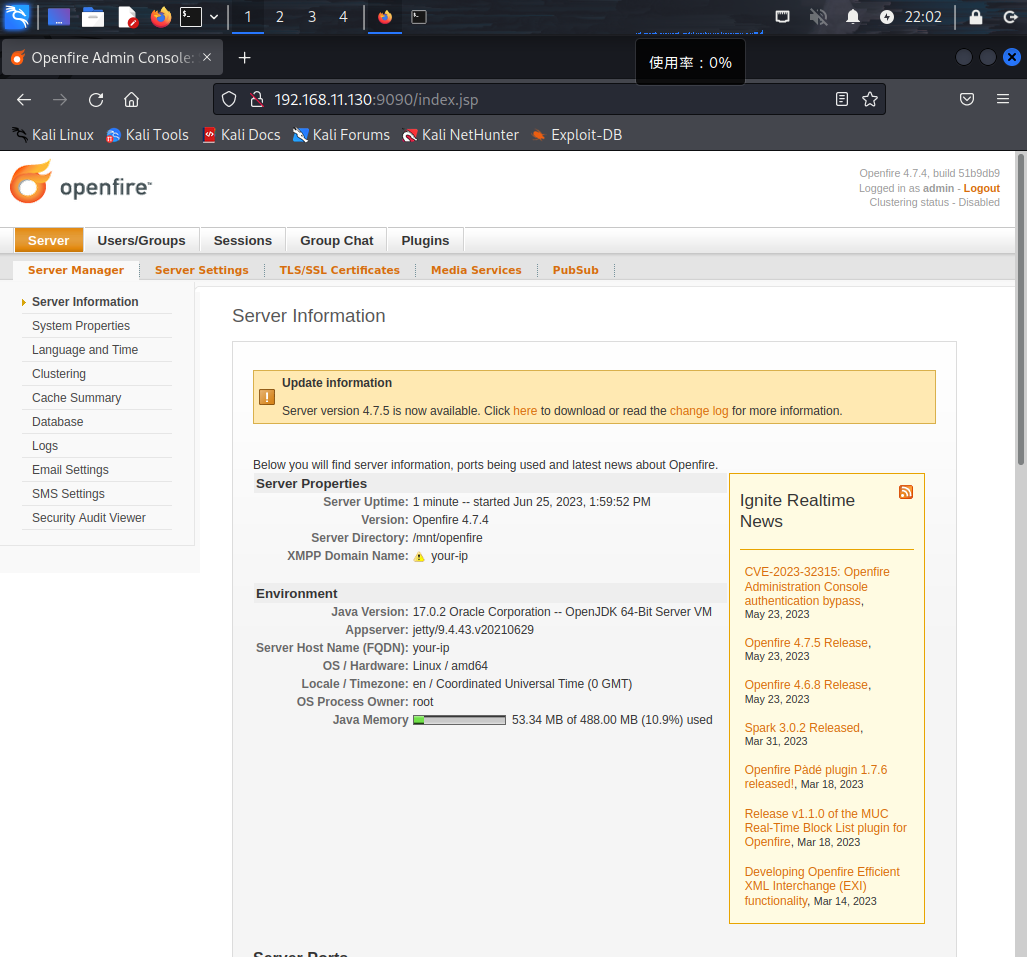
Task: Click the URL address bar field
Action: (550, 99)
